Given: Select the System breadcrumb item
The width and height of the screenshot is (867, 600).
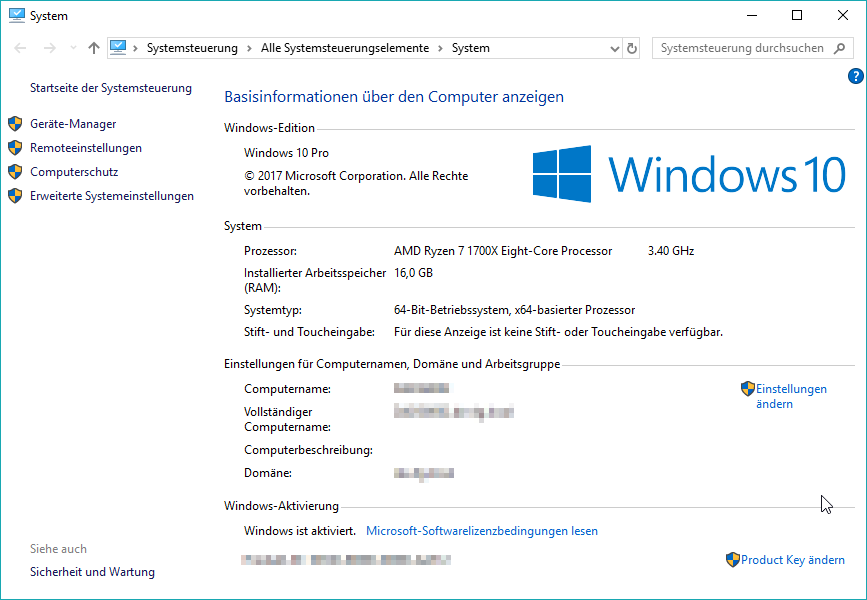Looking at the screenshot, I should click(471, 48).
